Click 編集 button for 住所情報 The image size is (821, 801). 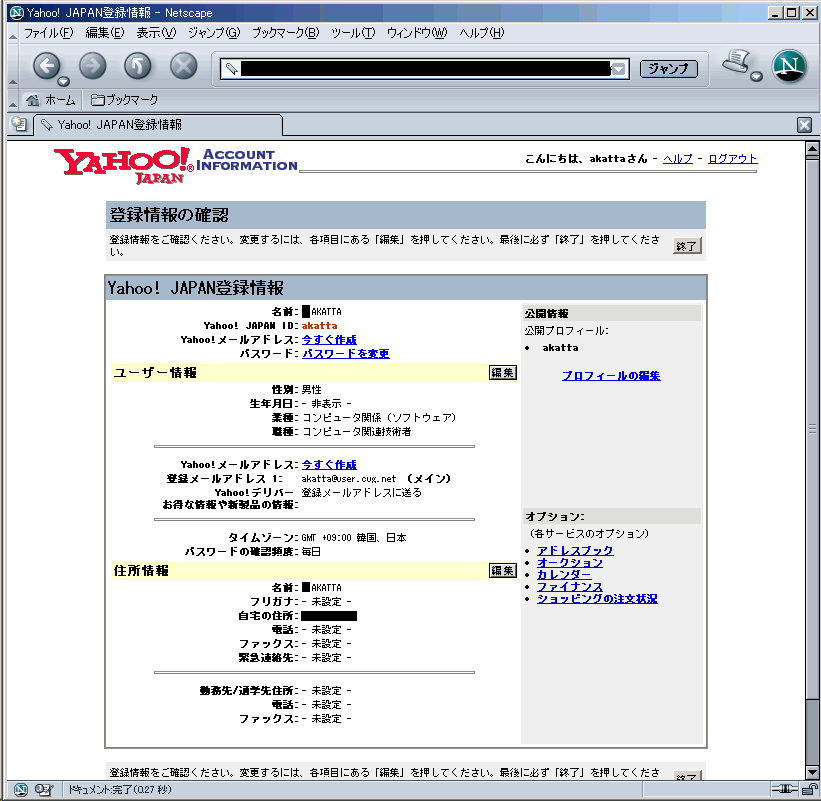pyautogui.click(x=503, y=570)
